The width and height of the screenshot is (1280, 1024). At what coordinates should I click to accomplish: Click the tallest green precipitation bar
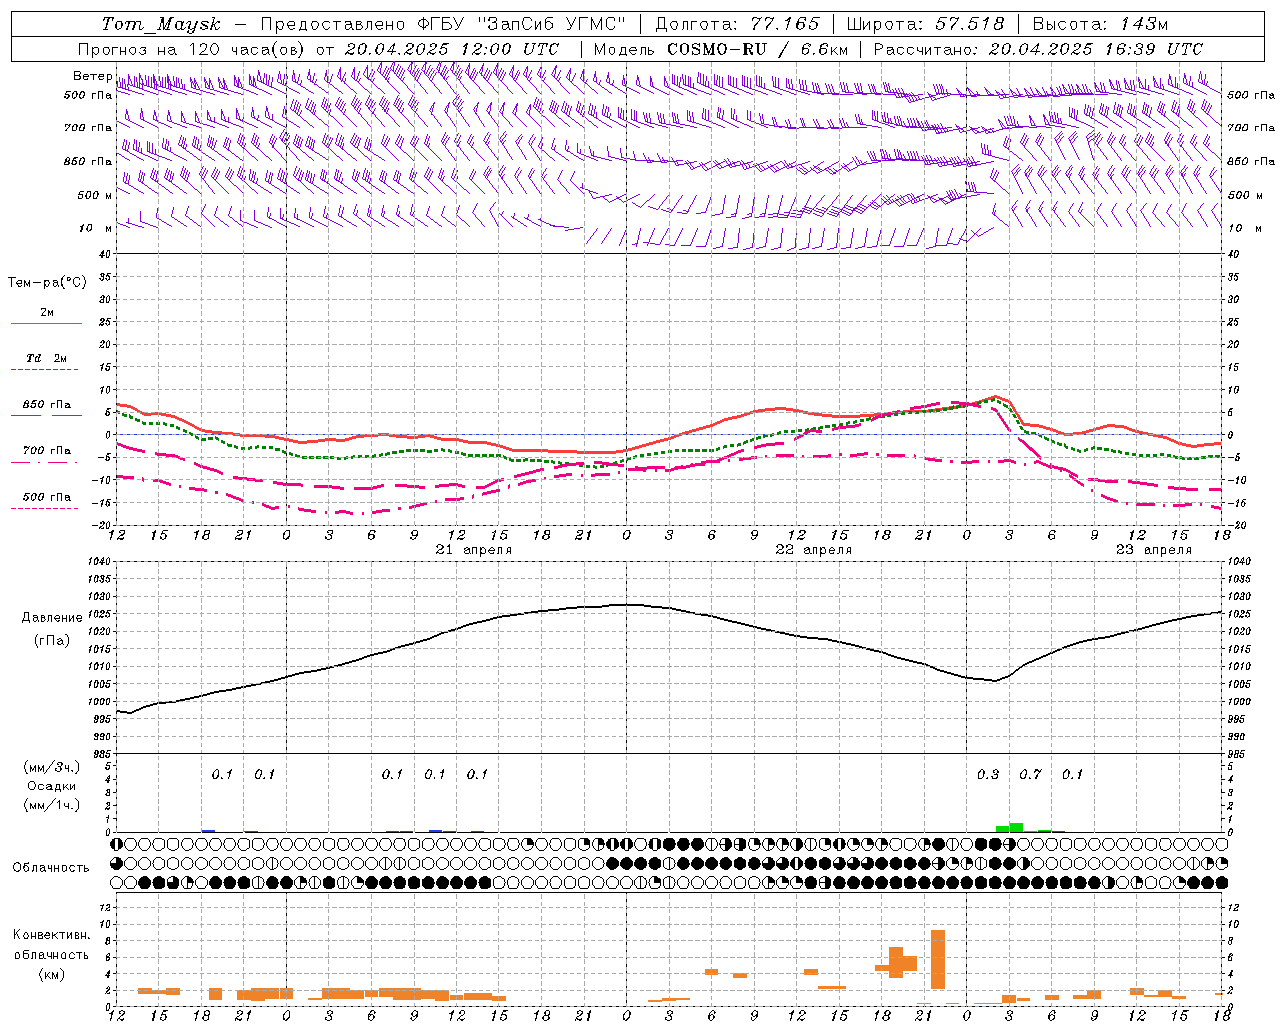[1016, 827]
